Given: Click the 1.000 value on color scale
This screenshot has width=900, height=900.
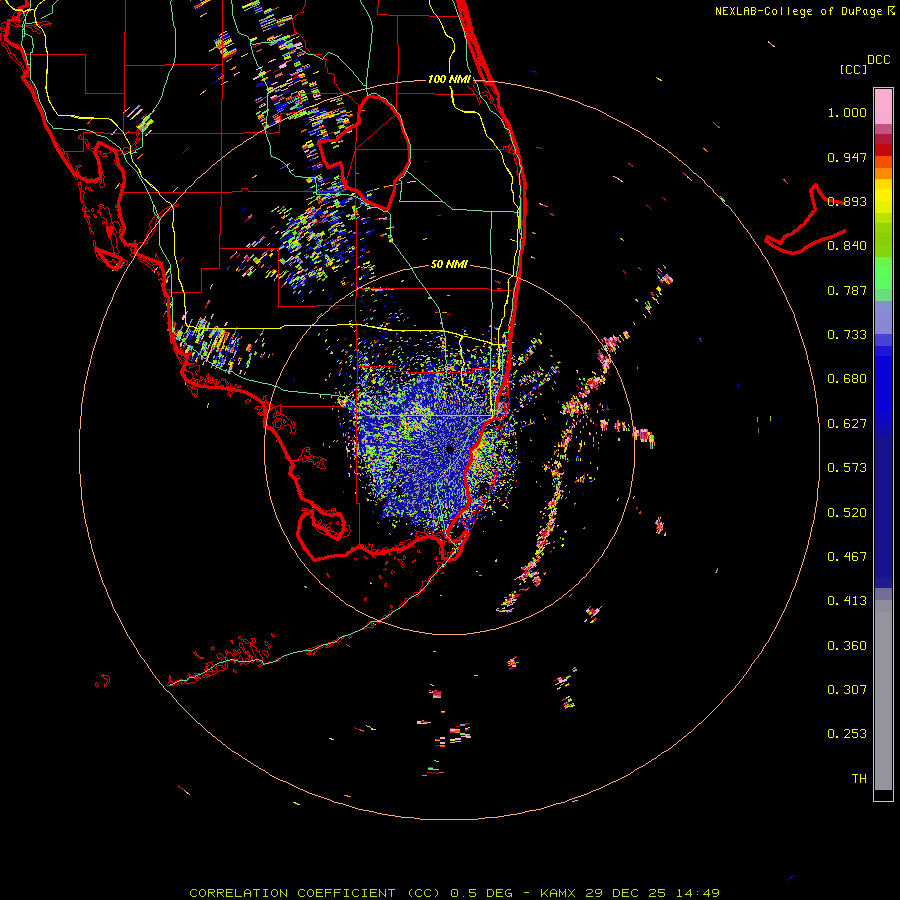Looking at the screenshot, I should 847,112.
